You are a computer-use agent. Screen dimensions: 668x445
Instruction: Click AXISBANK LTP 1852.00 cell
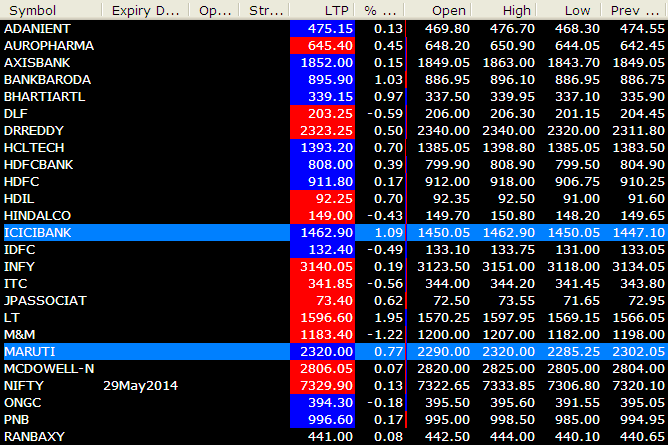(322, 63)
